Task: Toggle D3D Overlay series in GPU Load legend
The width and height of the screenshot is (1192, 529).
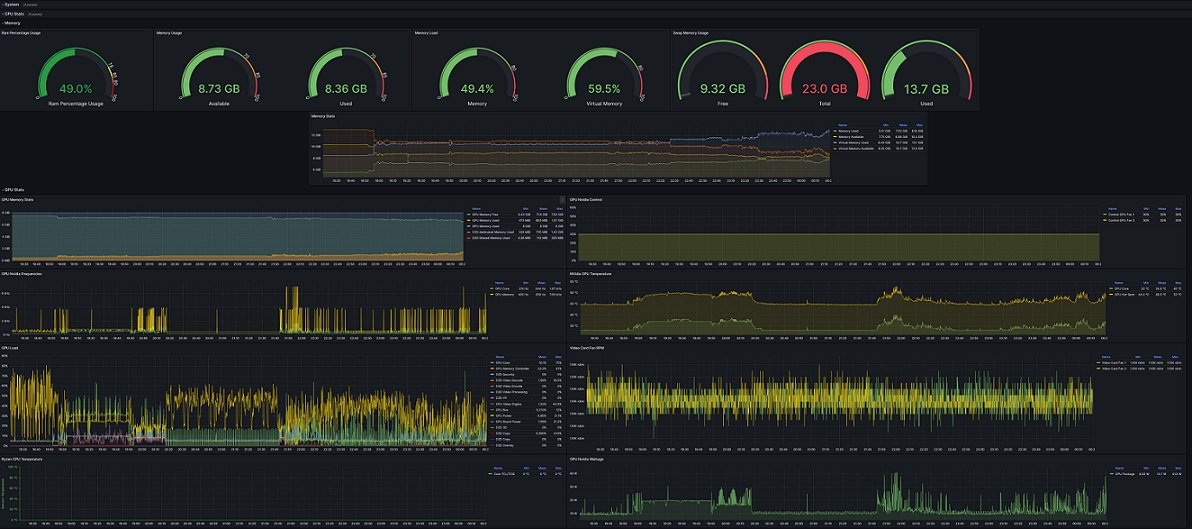Action: (x=505, y=445)
